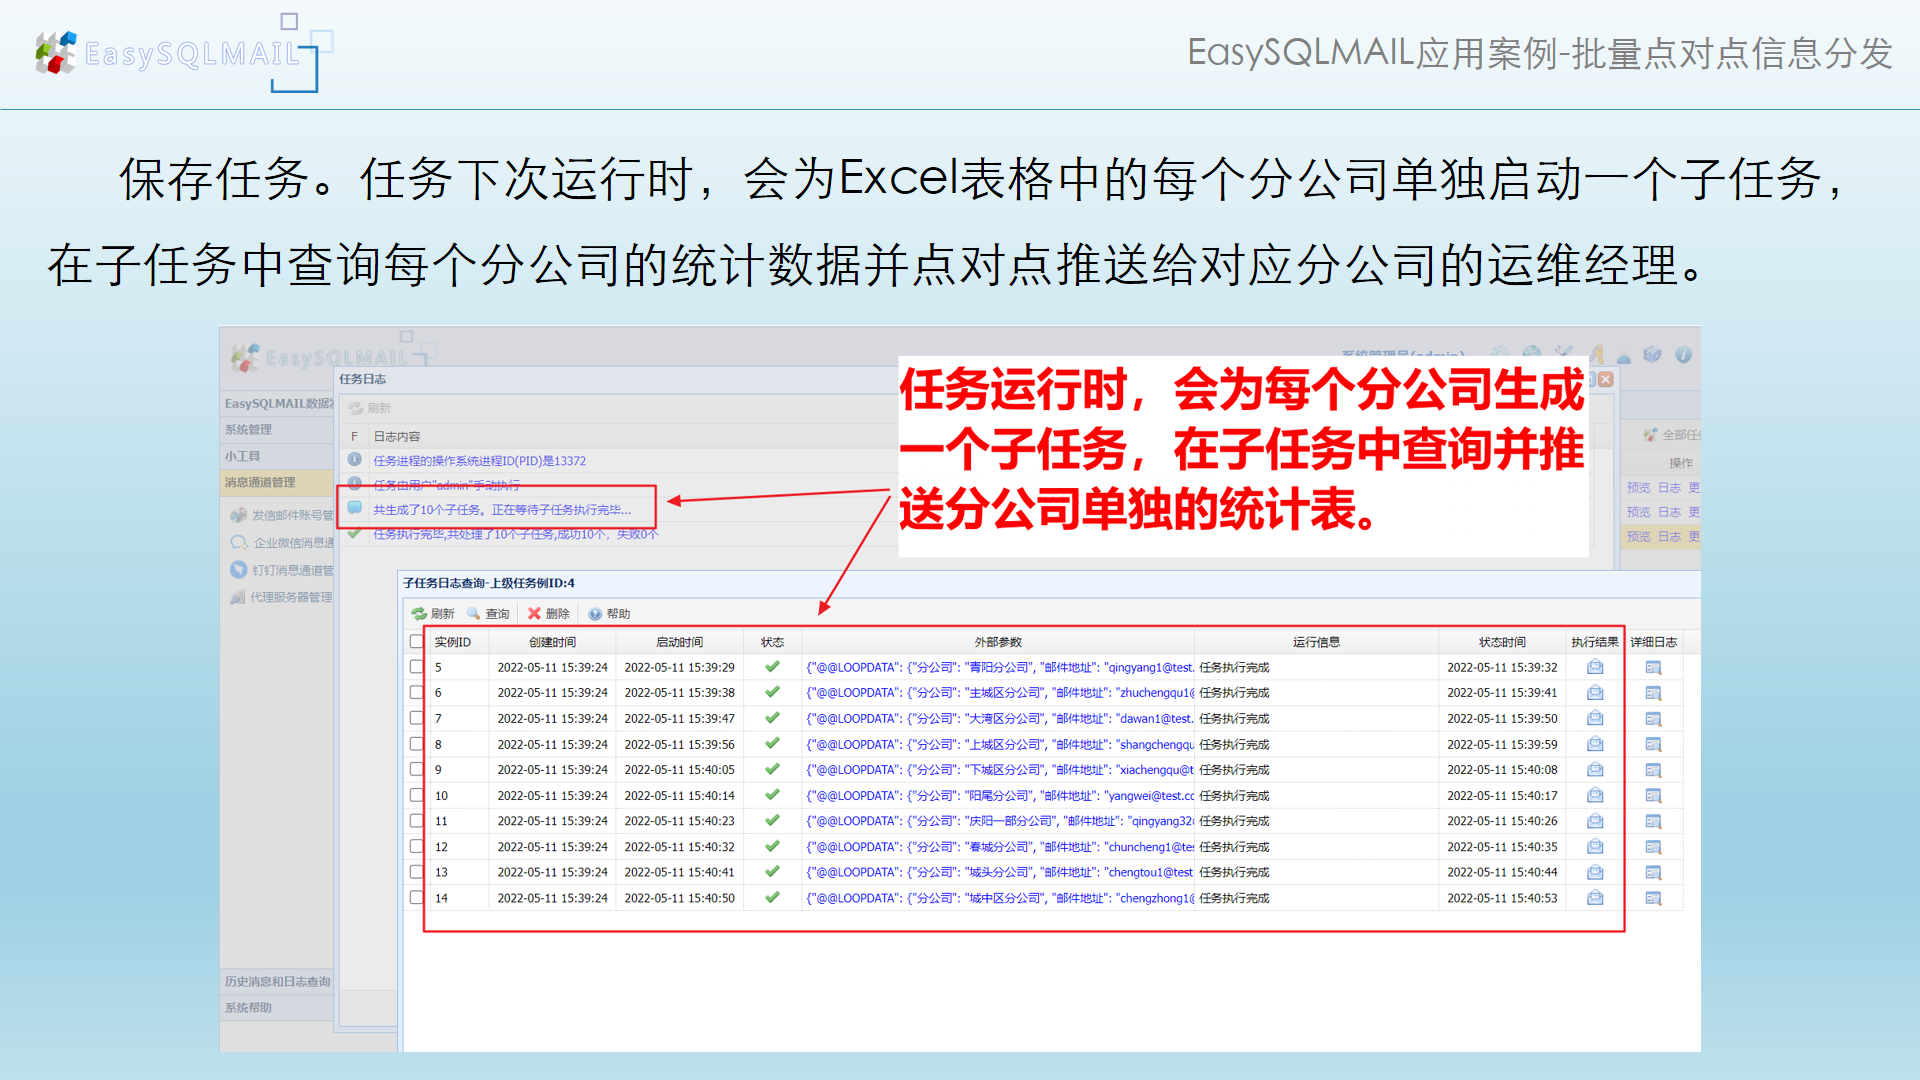The height and width of the screenshot is (1080, 1920).
Task: Open execution result icon for instance 14
Action: click(1595, 898)
